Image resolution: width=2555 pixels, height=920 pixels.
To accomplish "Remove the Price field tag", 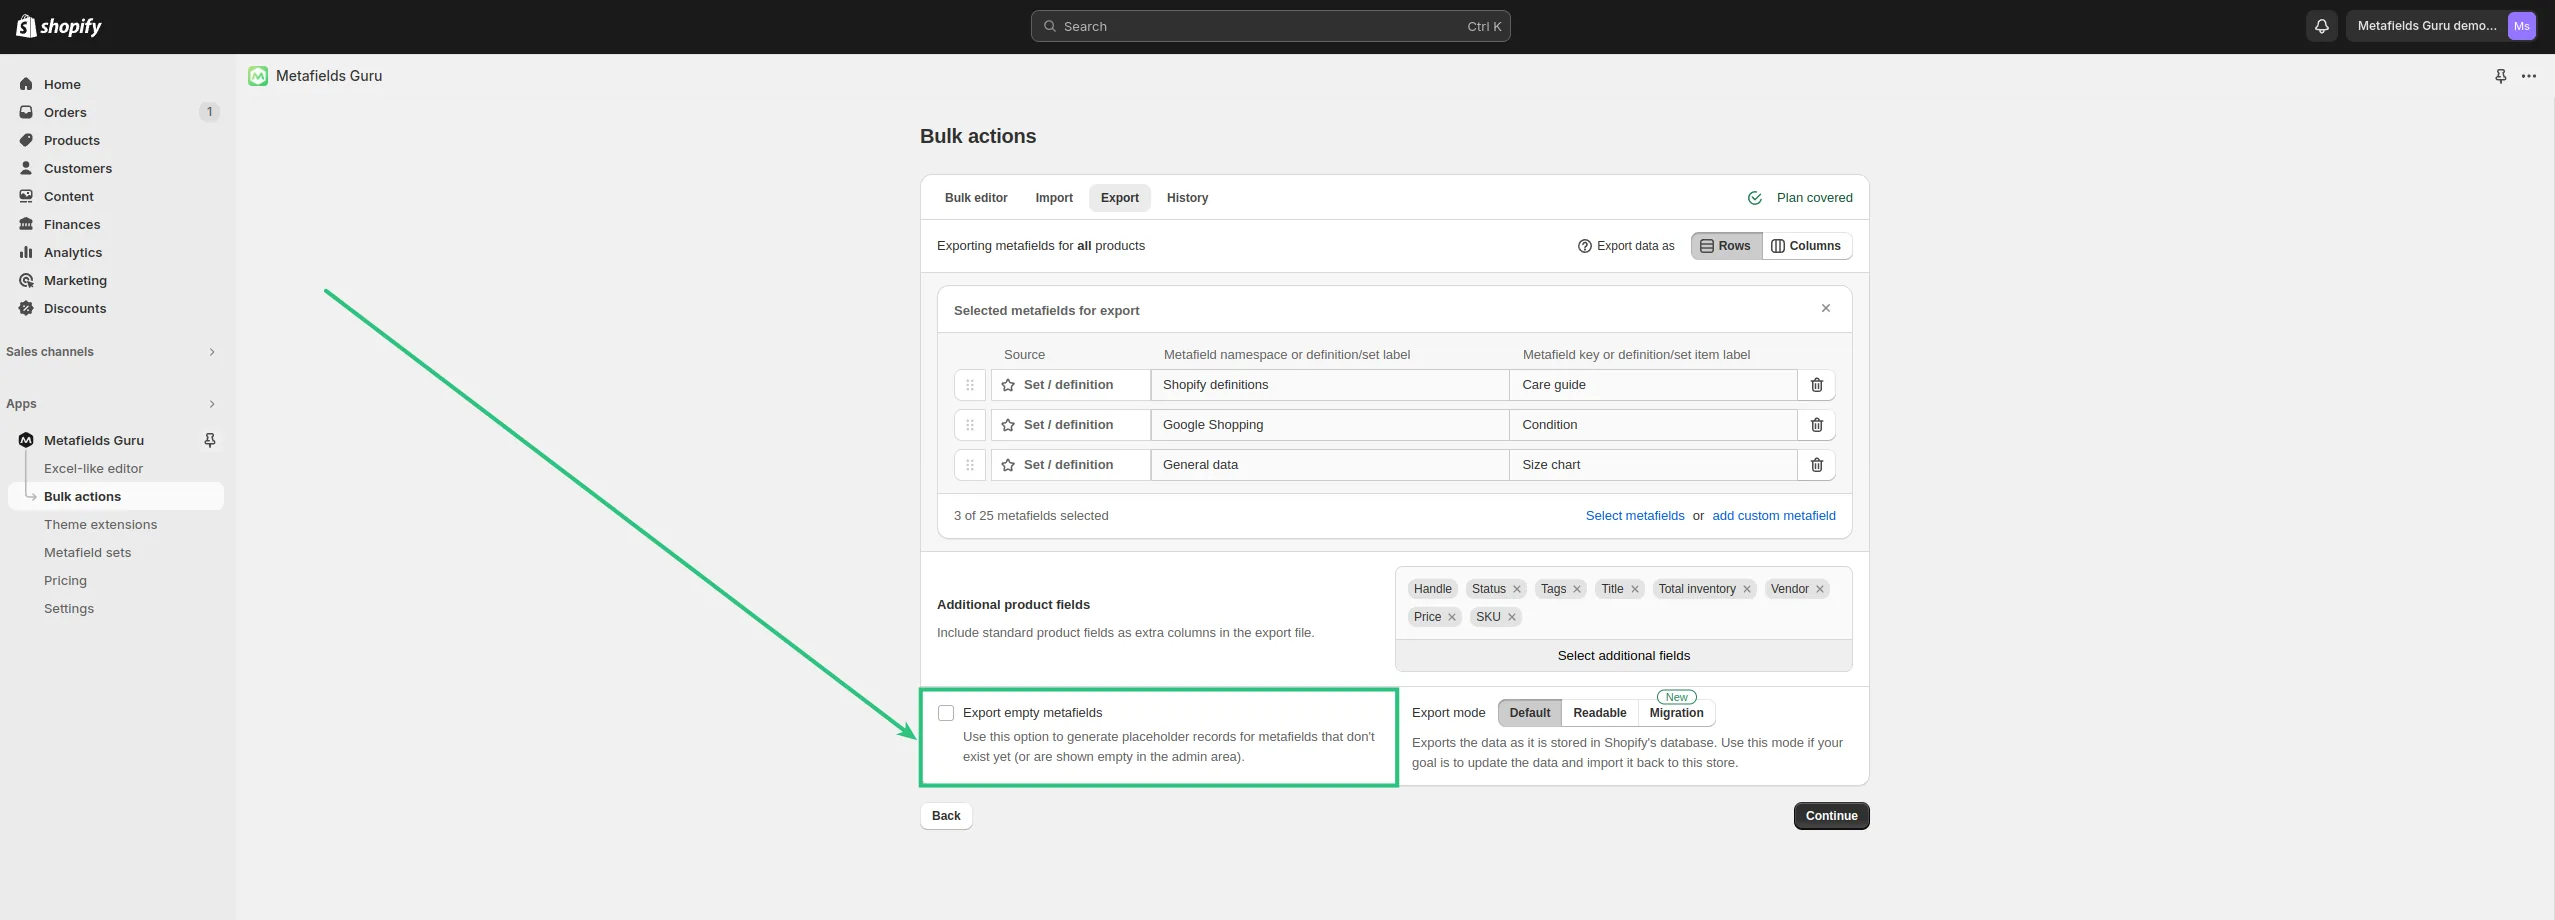I will pos(1452,617).
